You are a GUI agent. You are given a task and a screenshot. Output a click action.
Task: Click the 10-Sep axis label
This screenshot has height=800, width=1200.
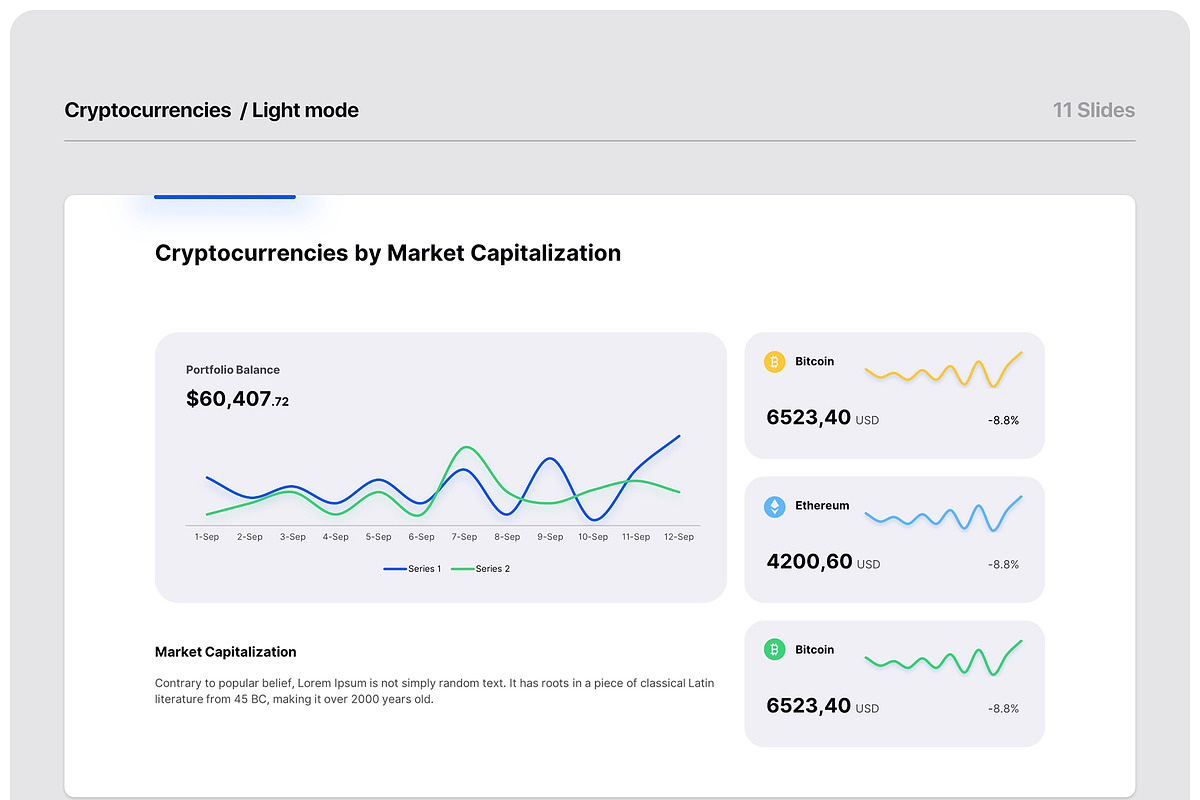pyautogui.click(x=593, y=537)
